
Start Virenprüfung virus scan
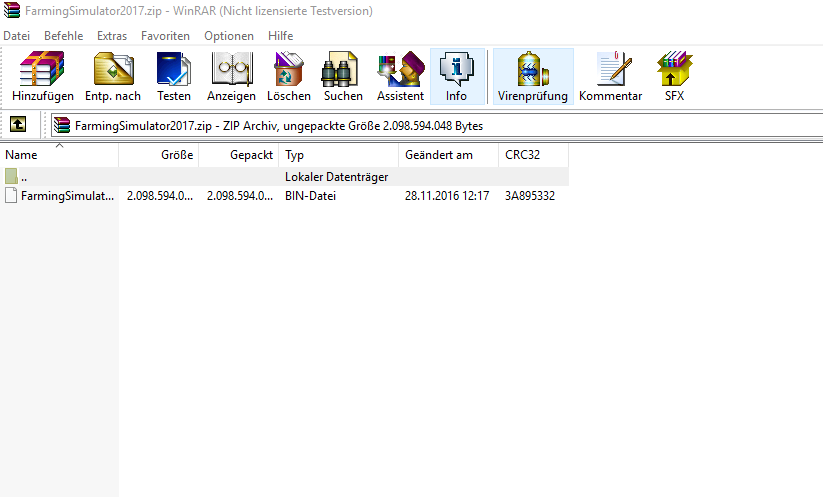pyautogui.click(x=532, y=77)
